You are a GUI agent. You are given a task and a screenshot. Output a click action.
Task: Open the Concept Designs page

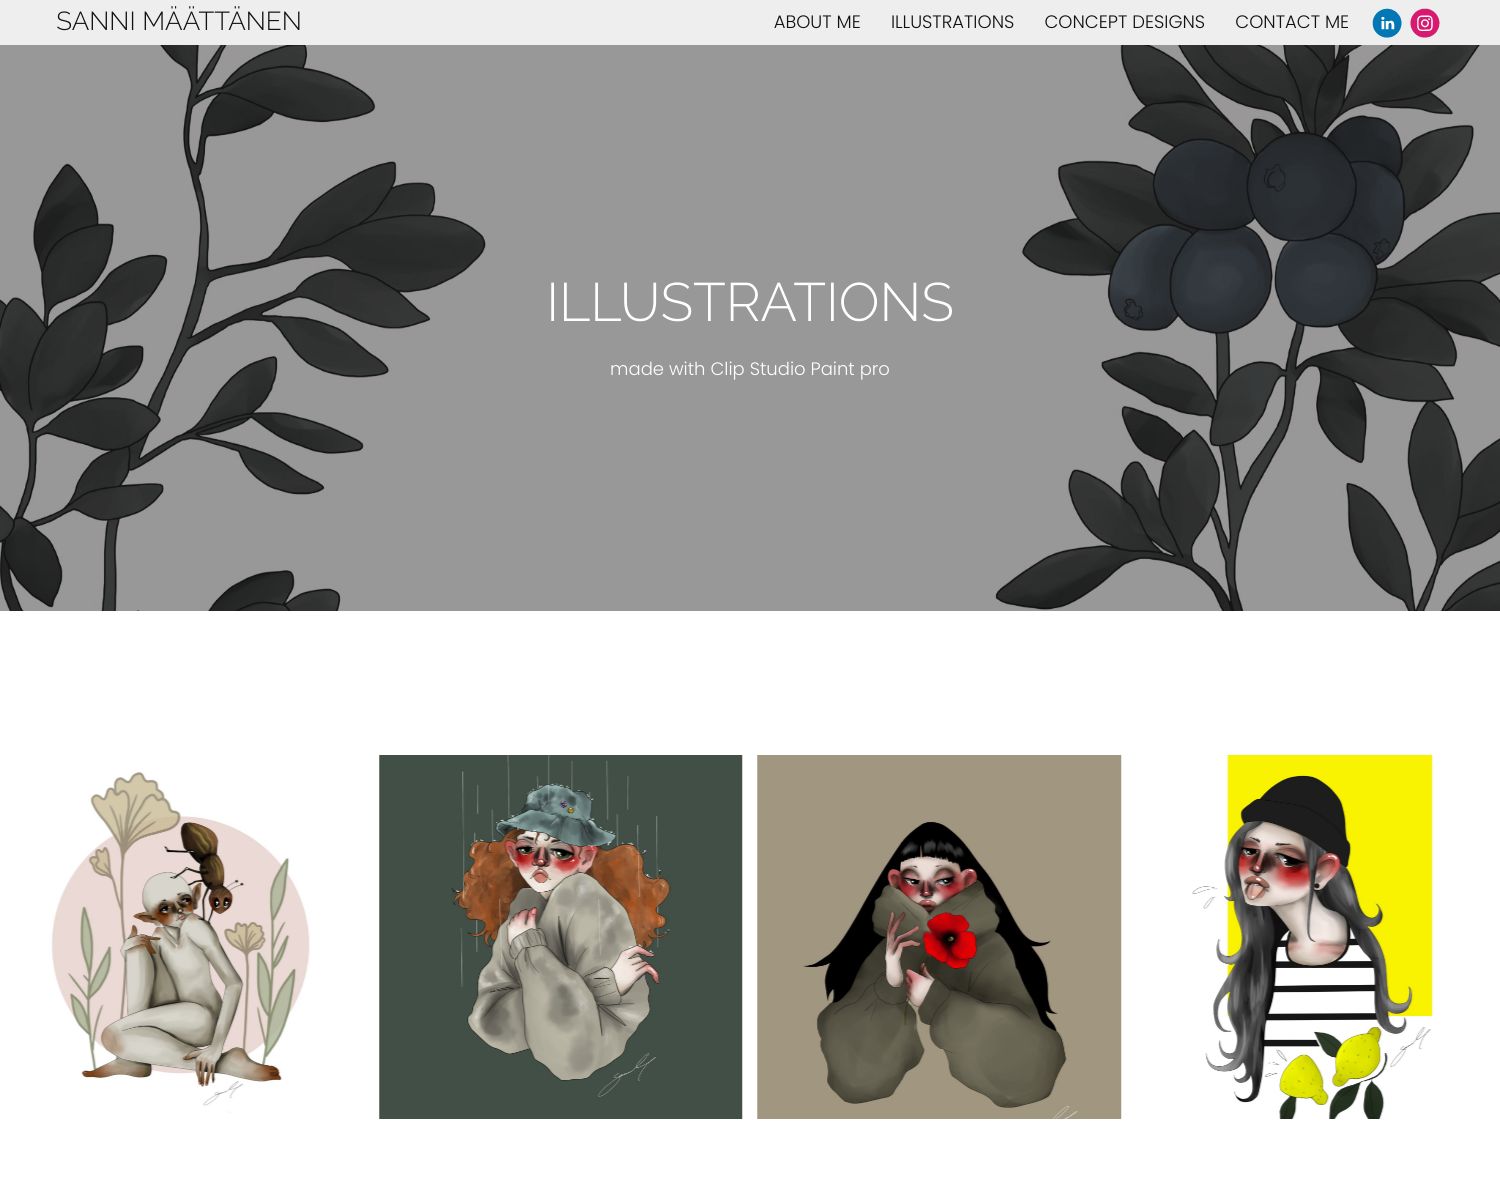(1124, 22)
